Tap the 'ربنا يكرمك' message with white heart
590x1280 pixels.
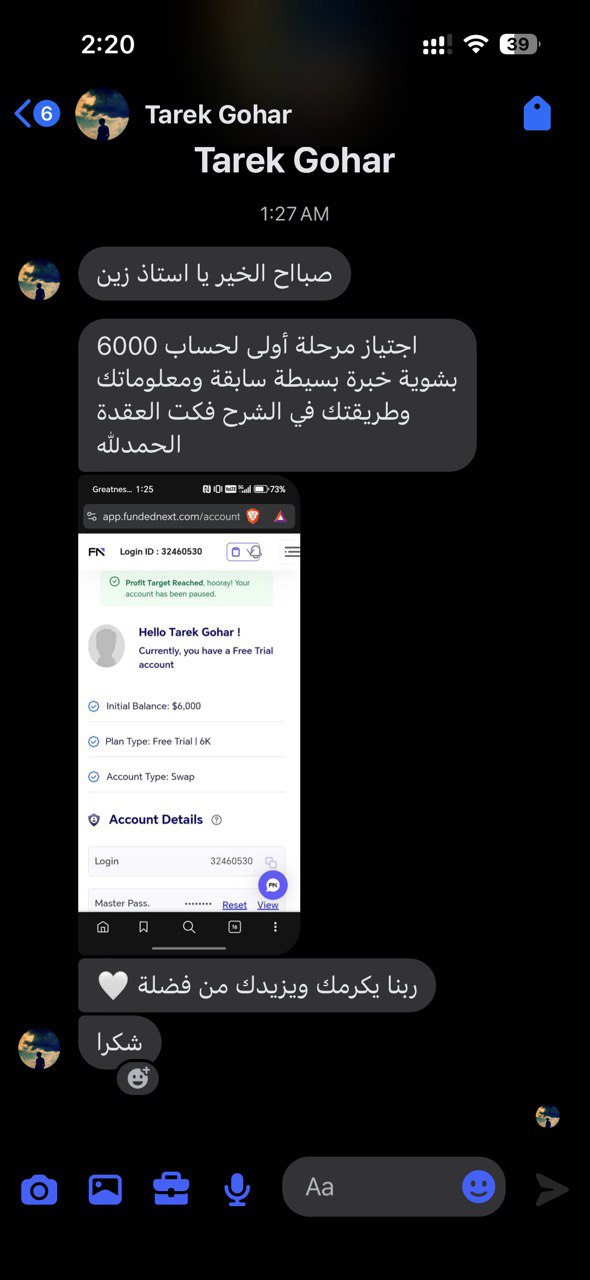[257, 985]
